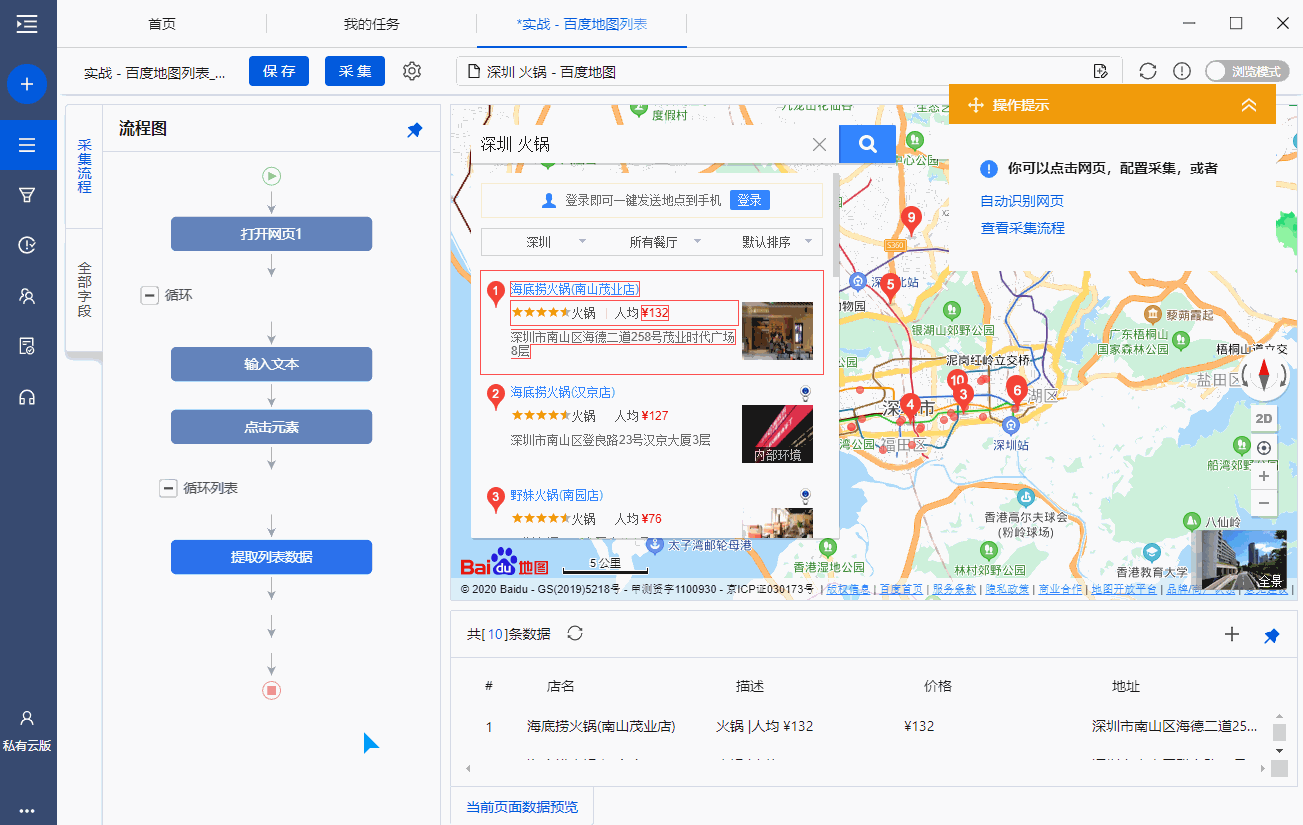
Task: Click the 店名 column header
Action: coord(560,686)
